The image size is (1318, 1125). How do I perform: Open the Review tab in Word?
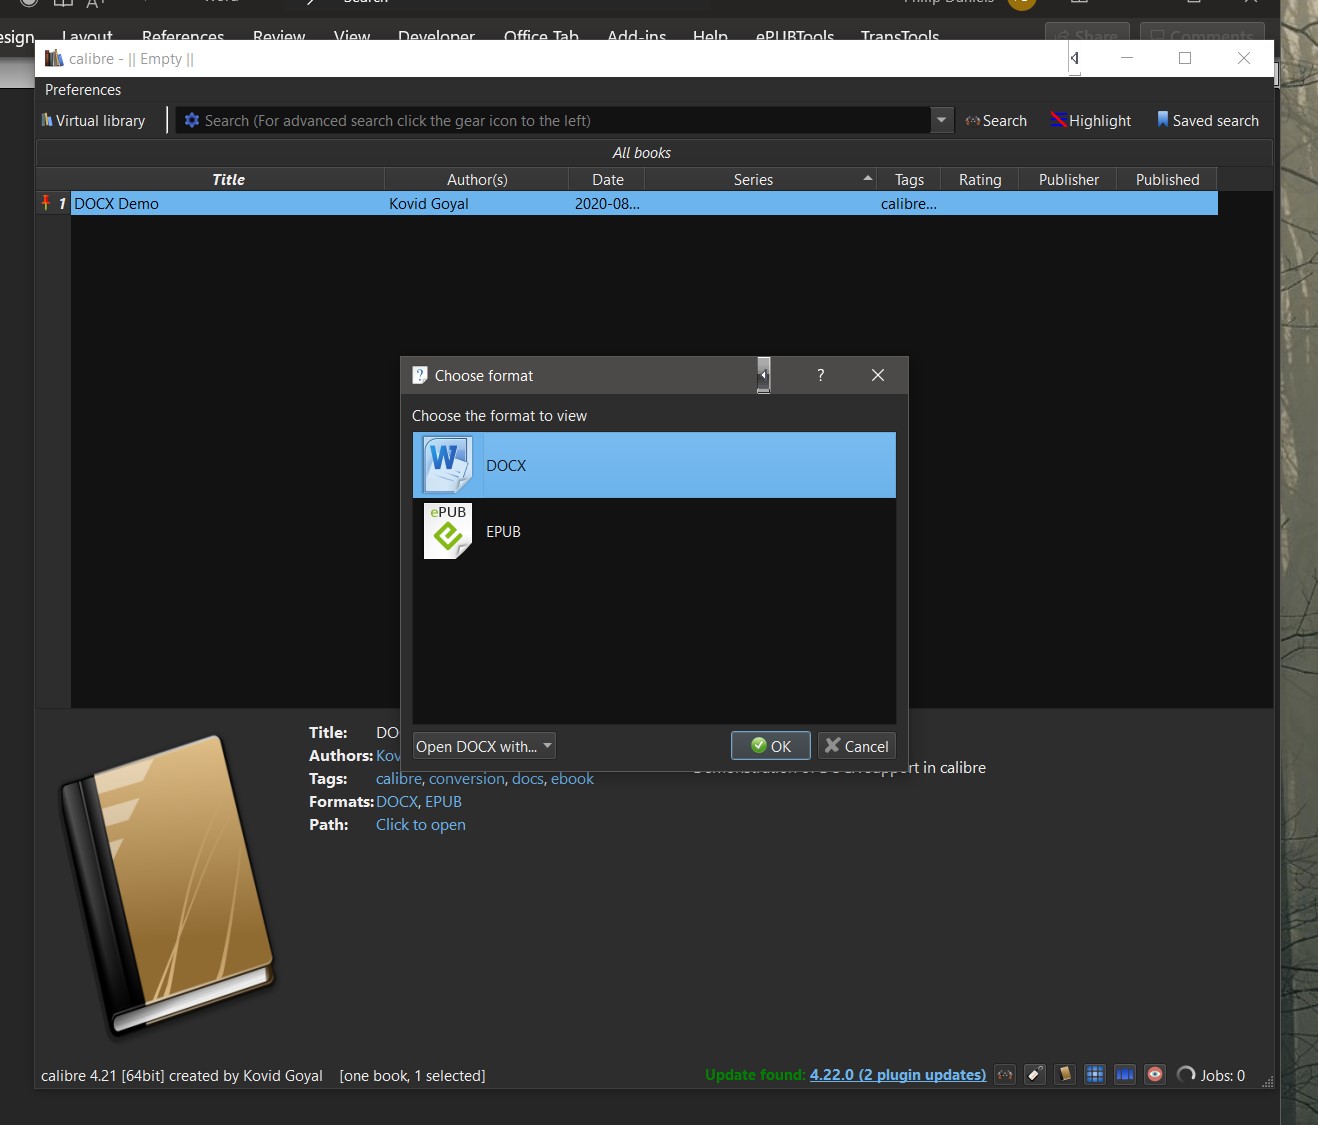coord(279,36)
